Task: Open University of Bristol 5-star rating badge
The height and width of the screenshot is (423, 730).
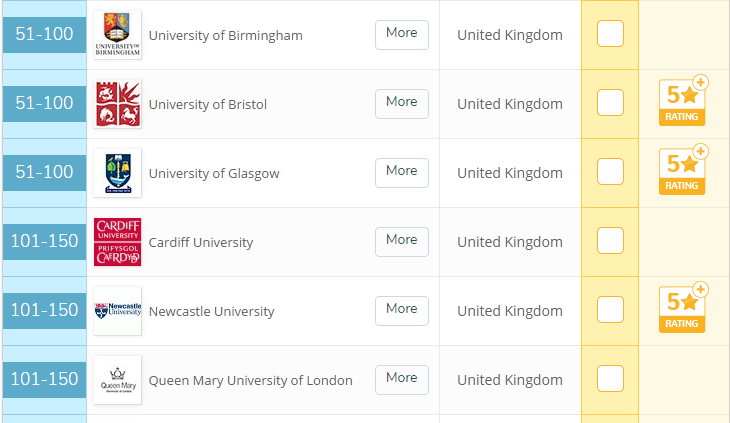Action: point(683,102)
